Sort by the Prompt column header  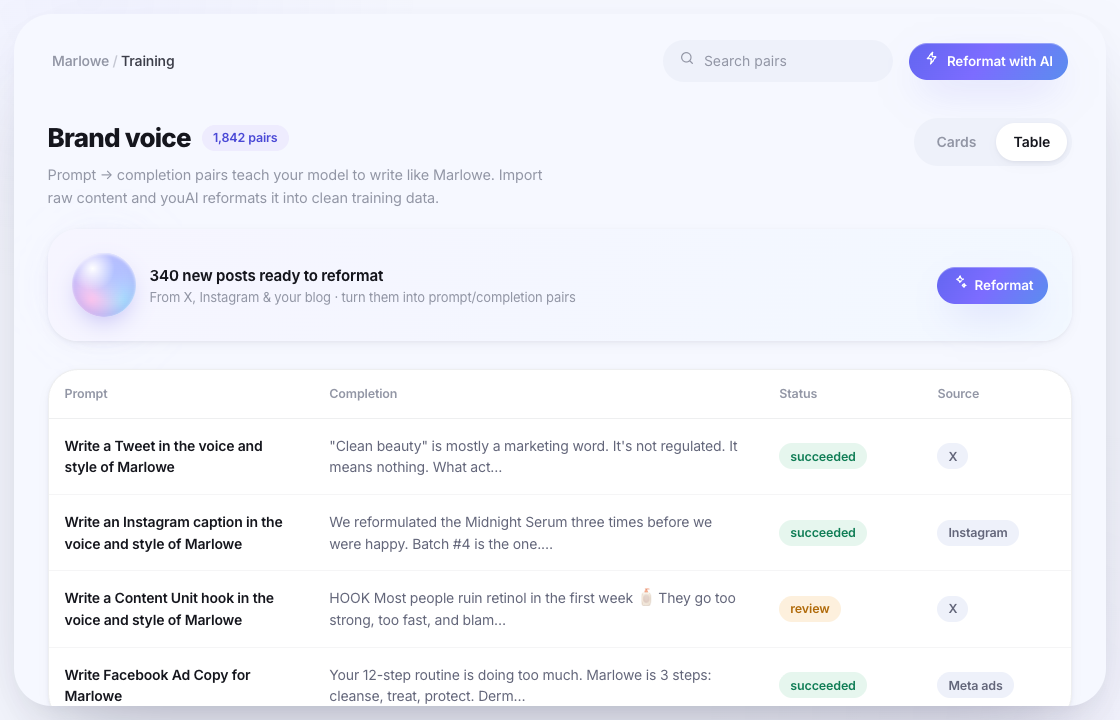point(86,394)
